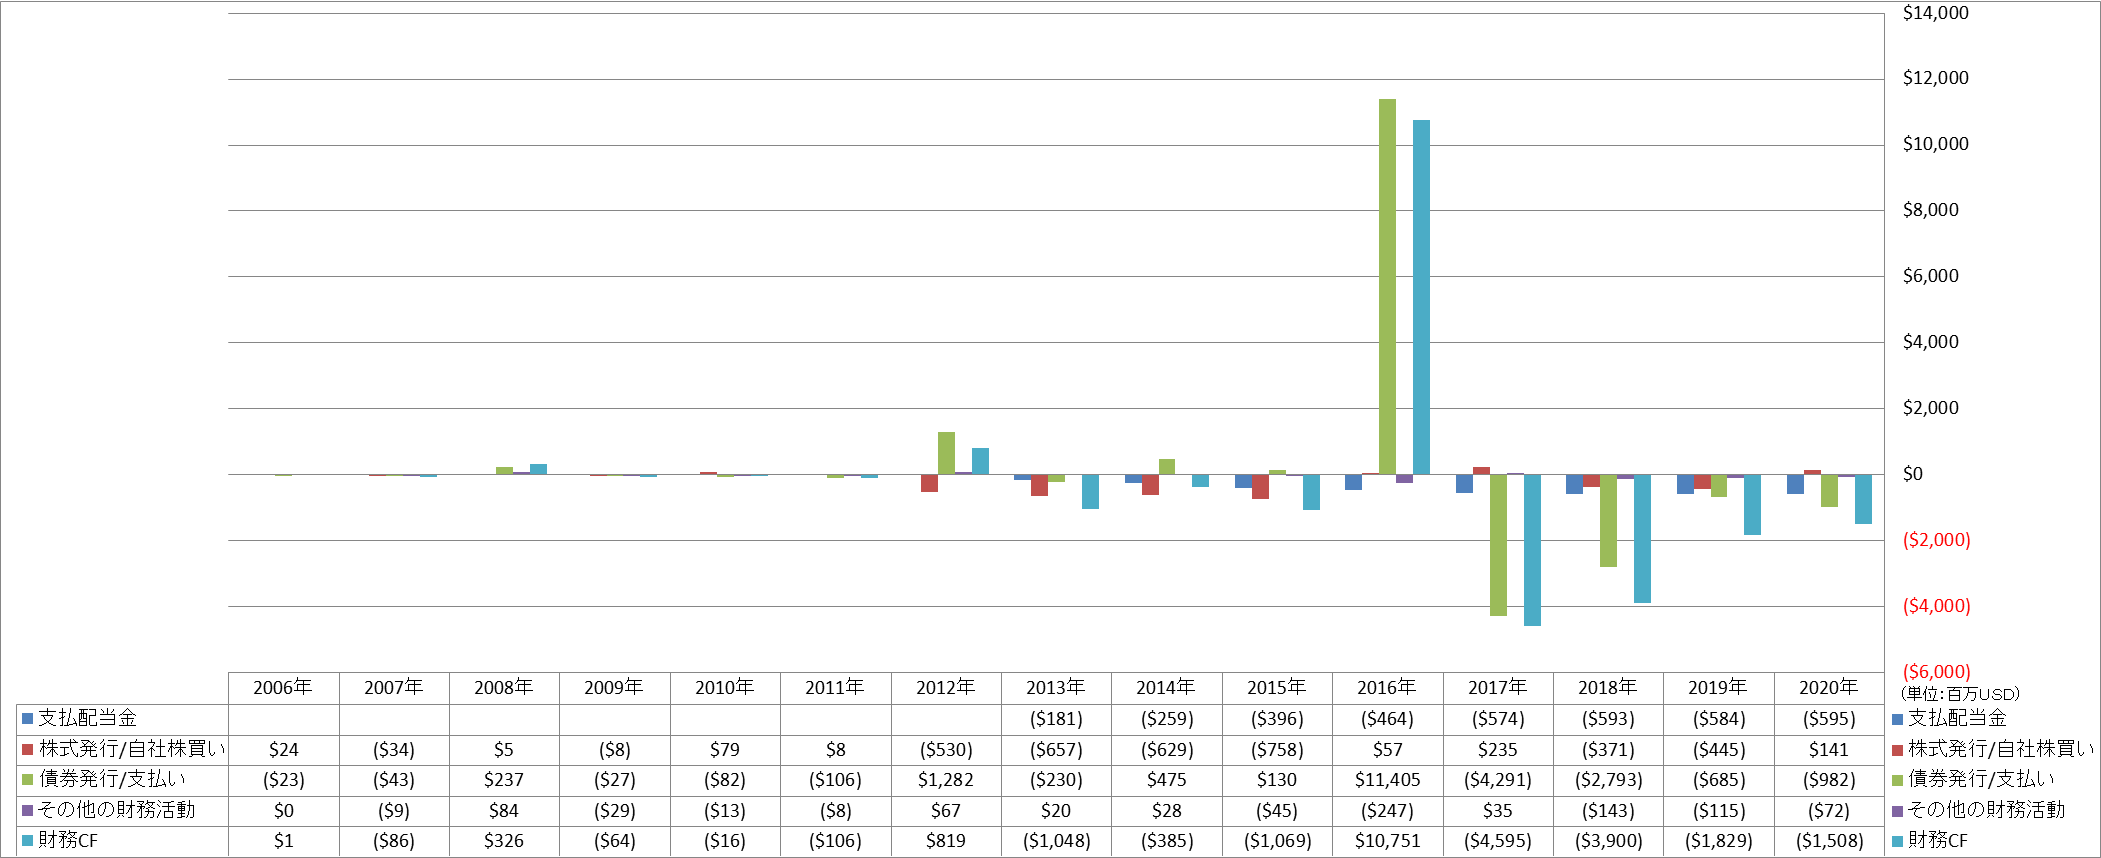Select the ($1,829) table cell
Viewport: 2101px width, 858px height.
click(1719, 840)
